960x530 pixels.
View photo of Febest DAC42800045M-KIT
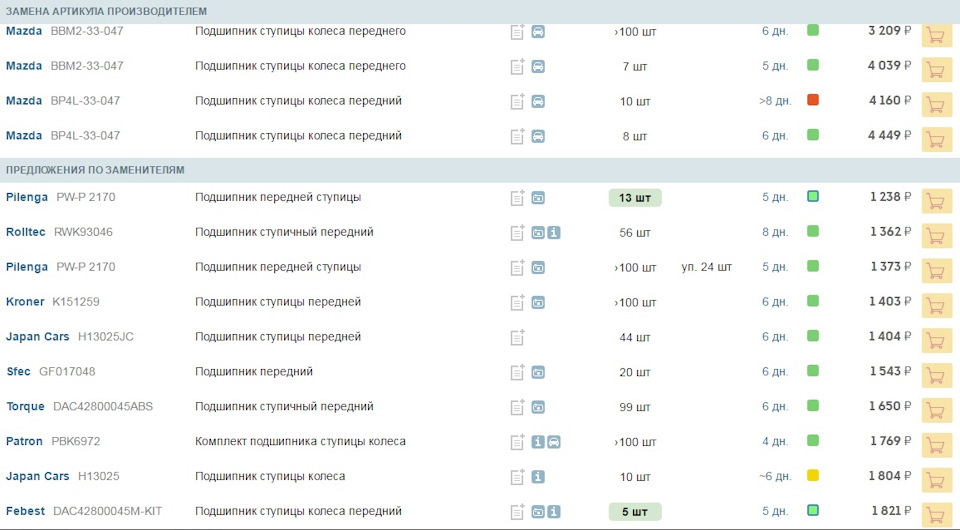point(538,512)
